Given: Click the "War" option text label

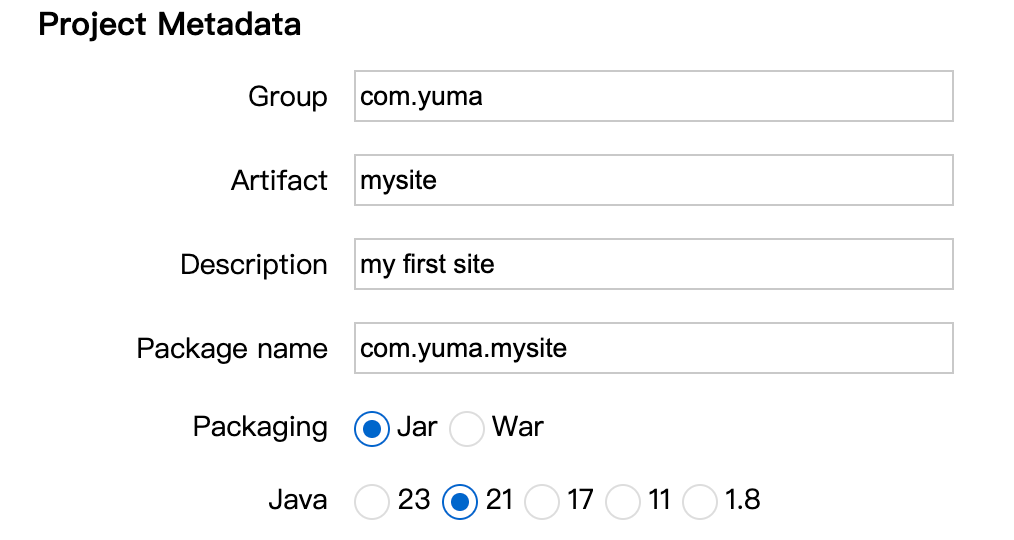Looking at the screenshot, I should (517, 427).
